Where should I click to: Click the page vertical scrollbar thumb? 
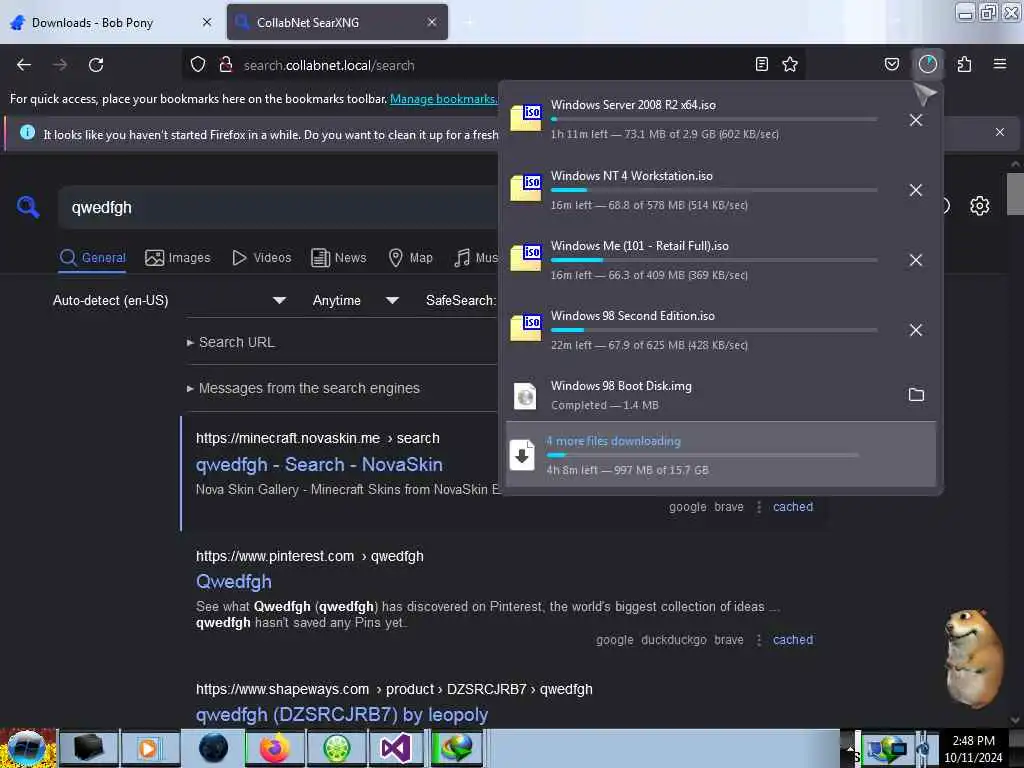(1015, 194)
